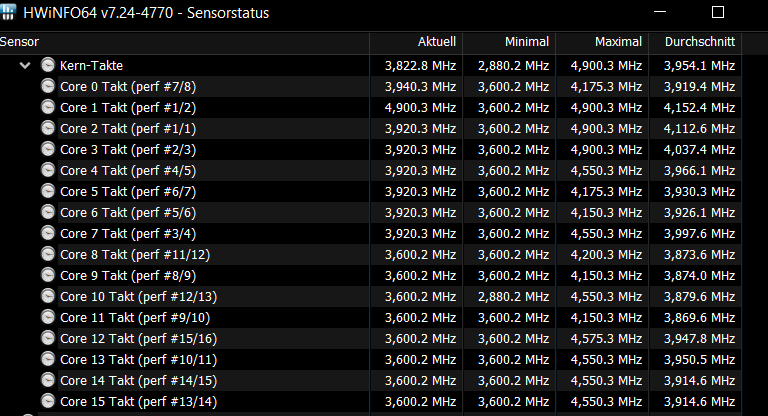Click the Core 0 Takt clock icon
The width and height of the screenshot is (768, 416).
pyautogui.click(x=47, y=86)
